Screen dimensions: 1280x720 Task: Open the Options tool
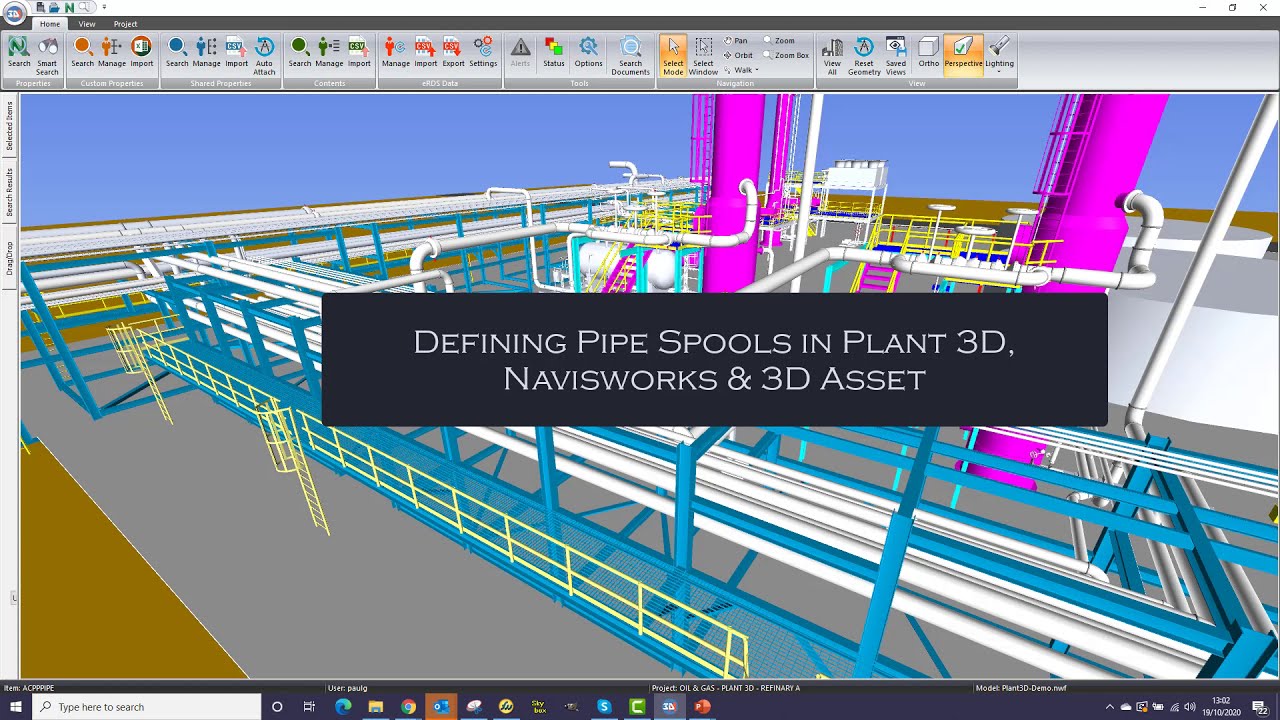coord(588,54)
